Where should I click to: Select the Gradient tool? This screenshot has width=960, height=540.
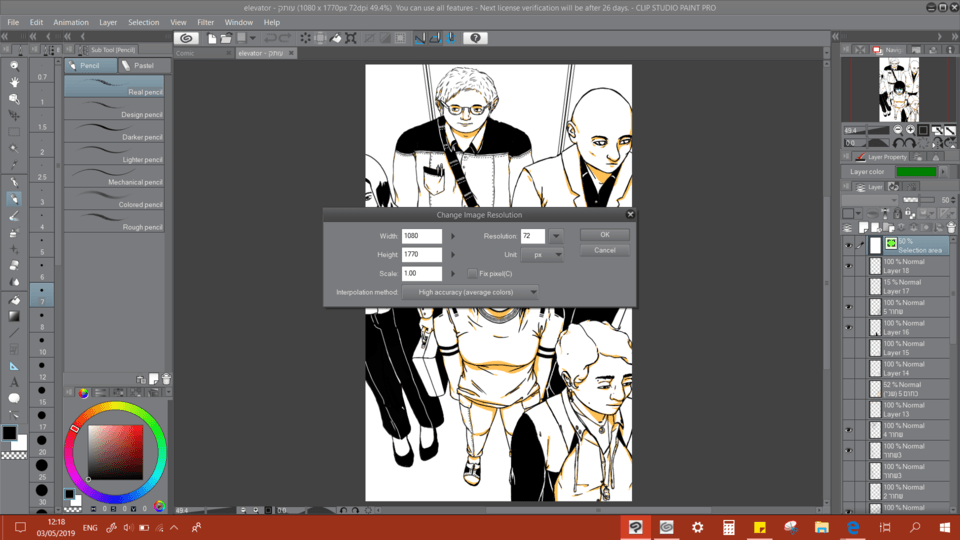tap(14, 316)
